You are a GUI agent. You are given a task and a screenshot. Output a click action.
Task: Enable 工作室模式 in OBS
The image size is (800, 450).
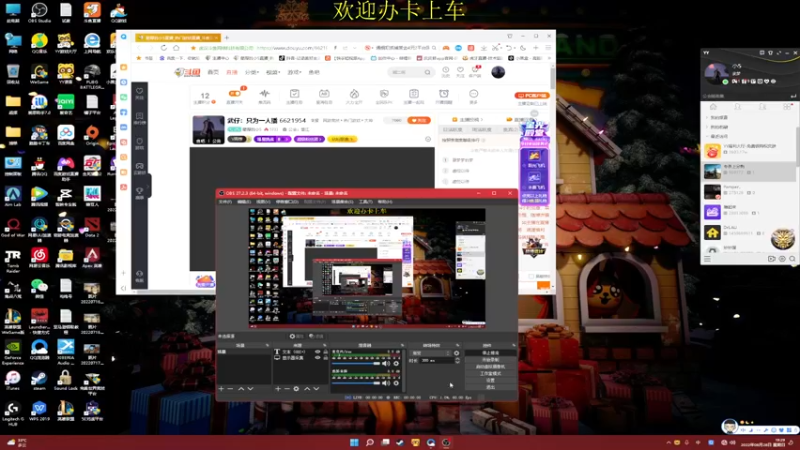(490, 373)
